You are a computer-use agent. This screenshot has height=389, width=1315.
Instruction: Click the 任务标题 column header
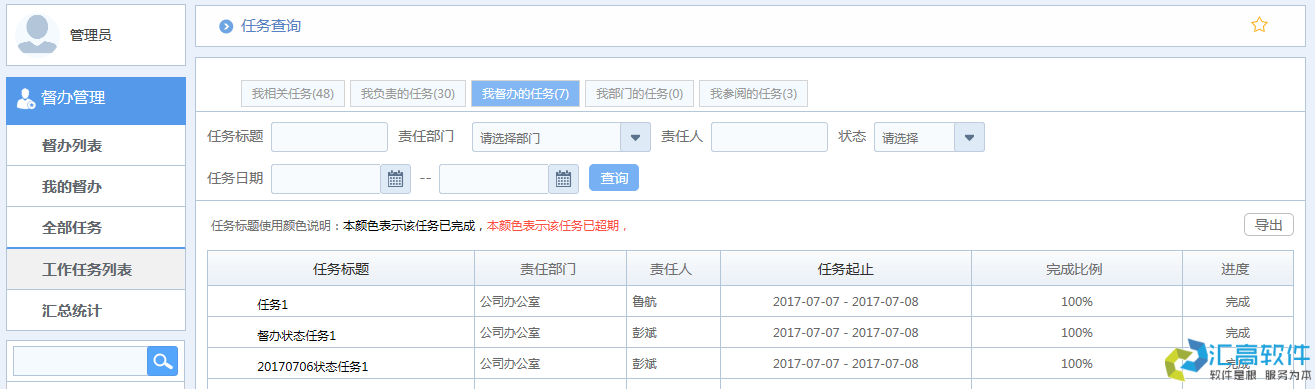[x=341, y=269]
